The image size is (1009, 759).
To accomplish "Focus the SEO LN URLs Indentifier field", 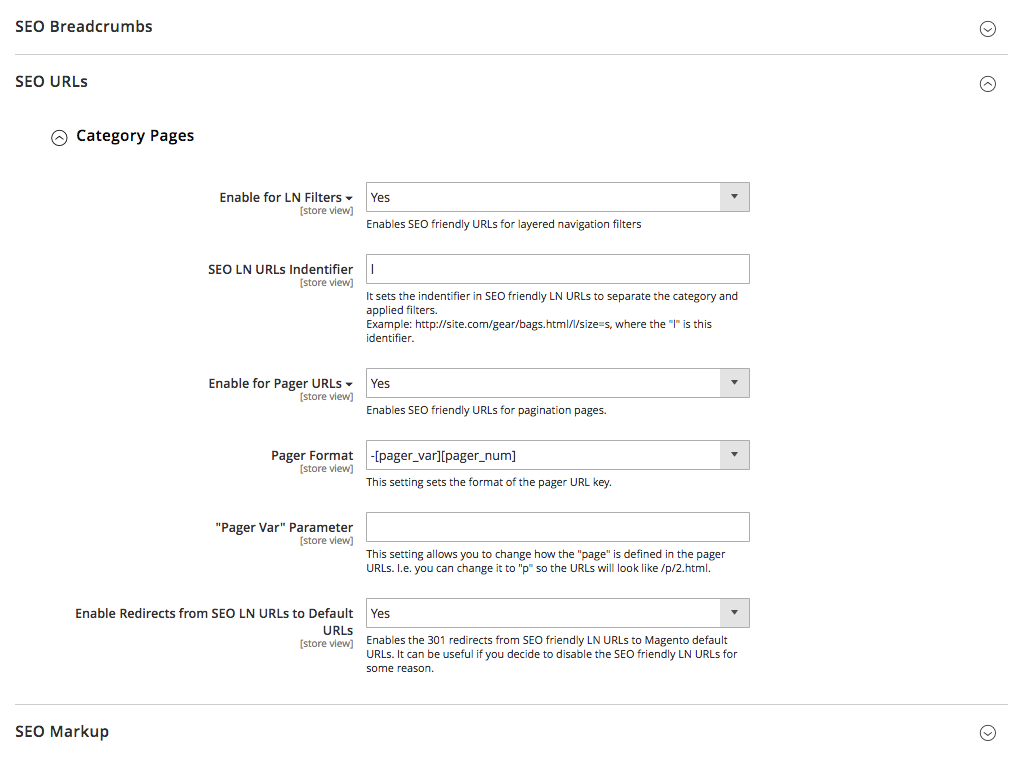I will pyautogui.click(x=557, y=269).
